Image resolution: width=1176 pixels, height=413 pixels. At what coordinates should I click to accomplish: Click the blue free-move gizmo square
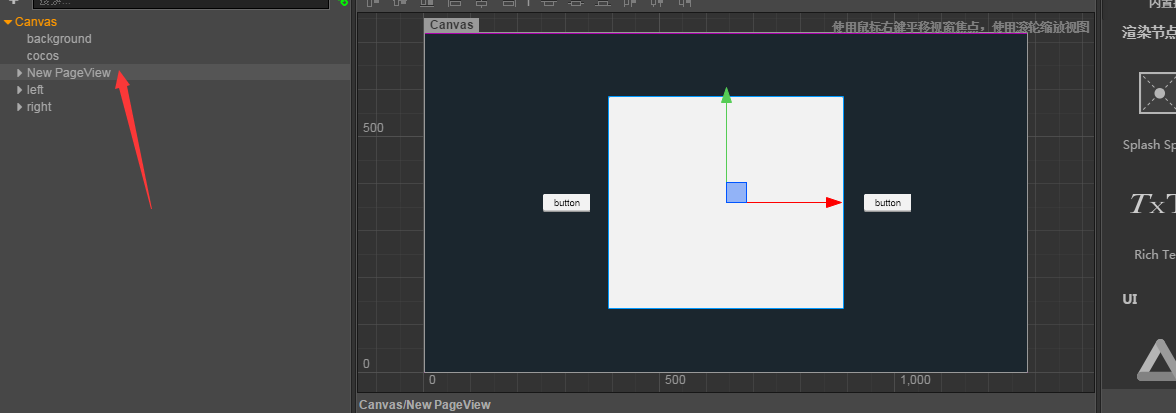pos(736,192)
